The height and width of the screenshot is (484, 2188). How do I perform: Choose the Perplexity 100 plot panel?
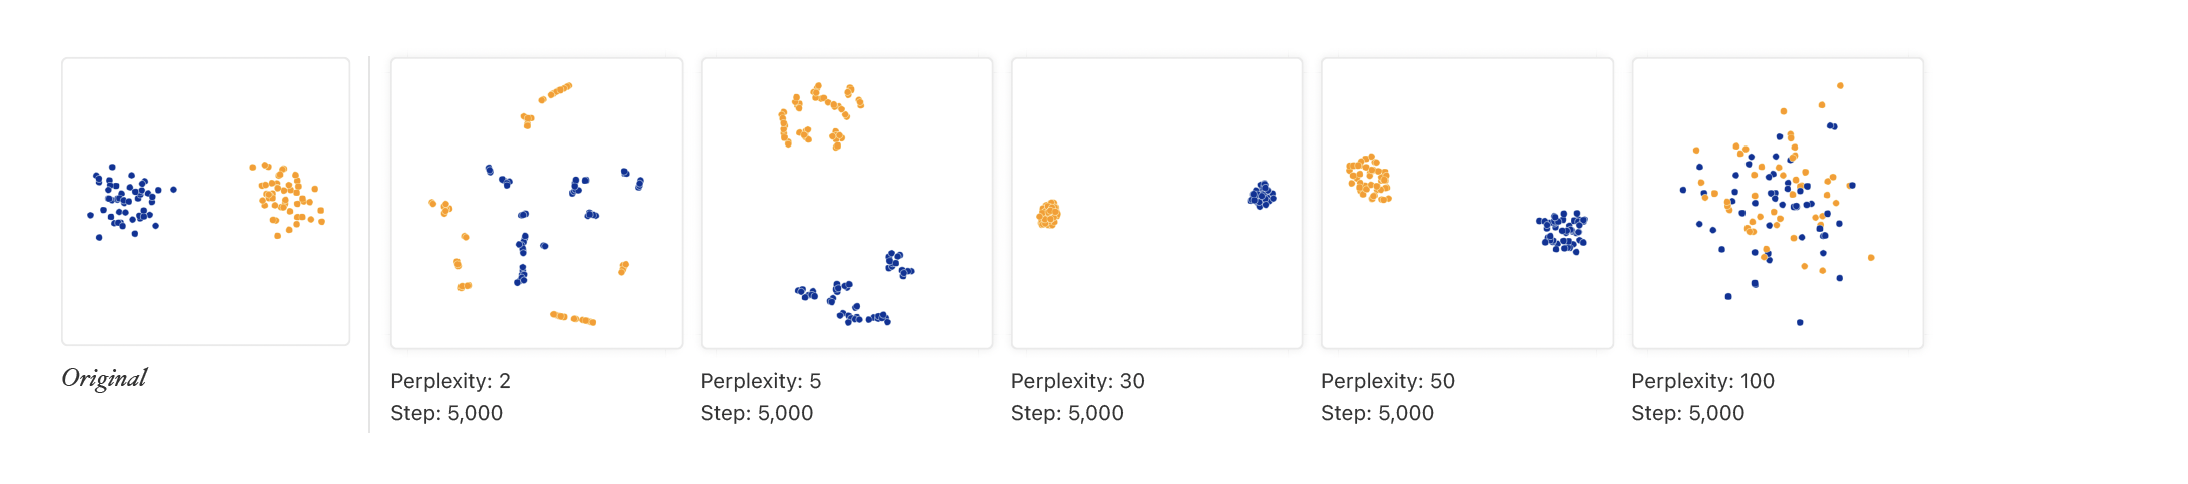tap(1778, 203)
